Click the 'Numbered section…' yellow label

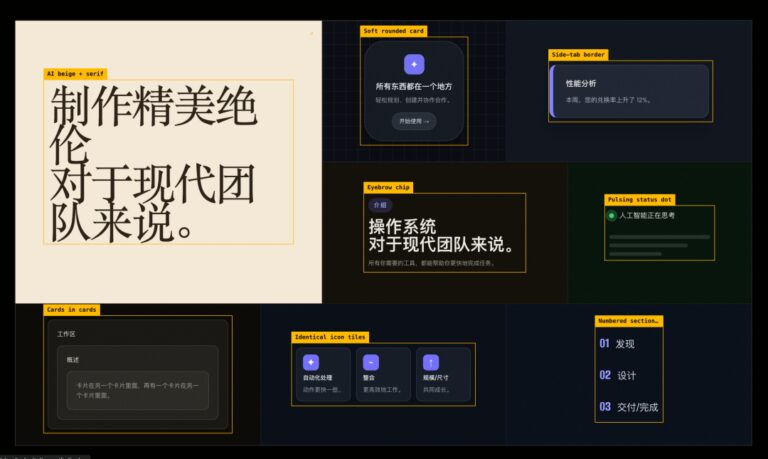[629, 321]
